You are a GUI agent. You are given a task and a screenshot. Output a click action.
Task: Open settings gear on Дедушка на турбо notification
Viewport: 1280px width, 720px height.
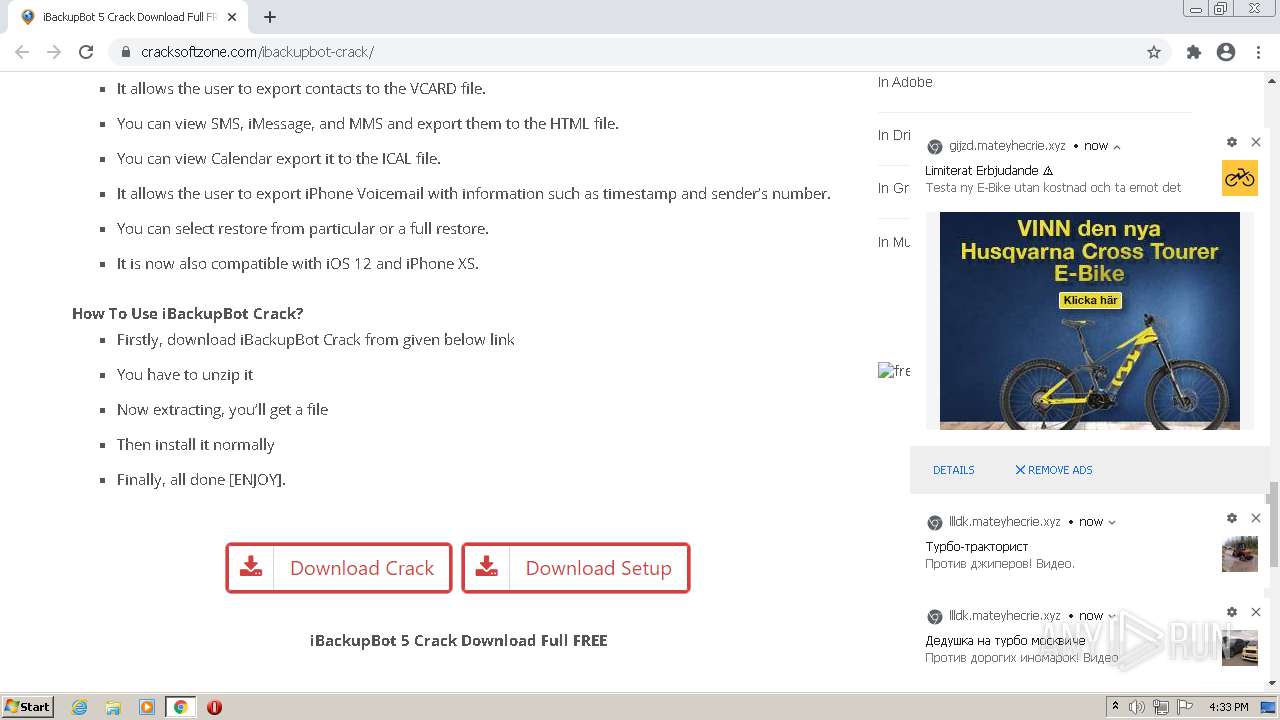click(1232, 612)
